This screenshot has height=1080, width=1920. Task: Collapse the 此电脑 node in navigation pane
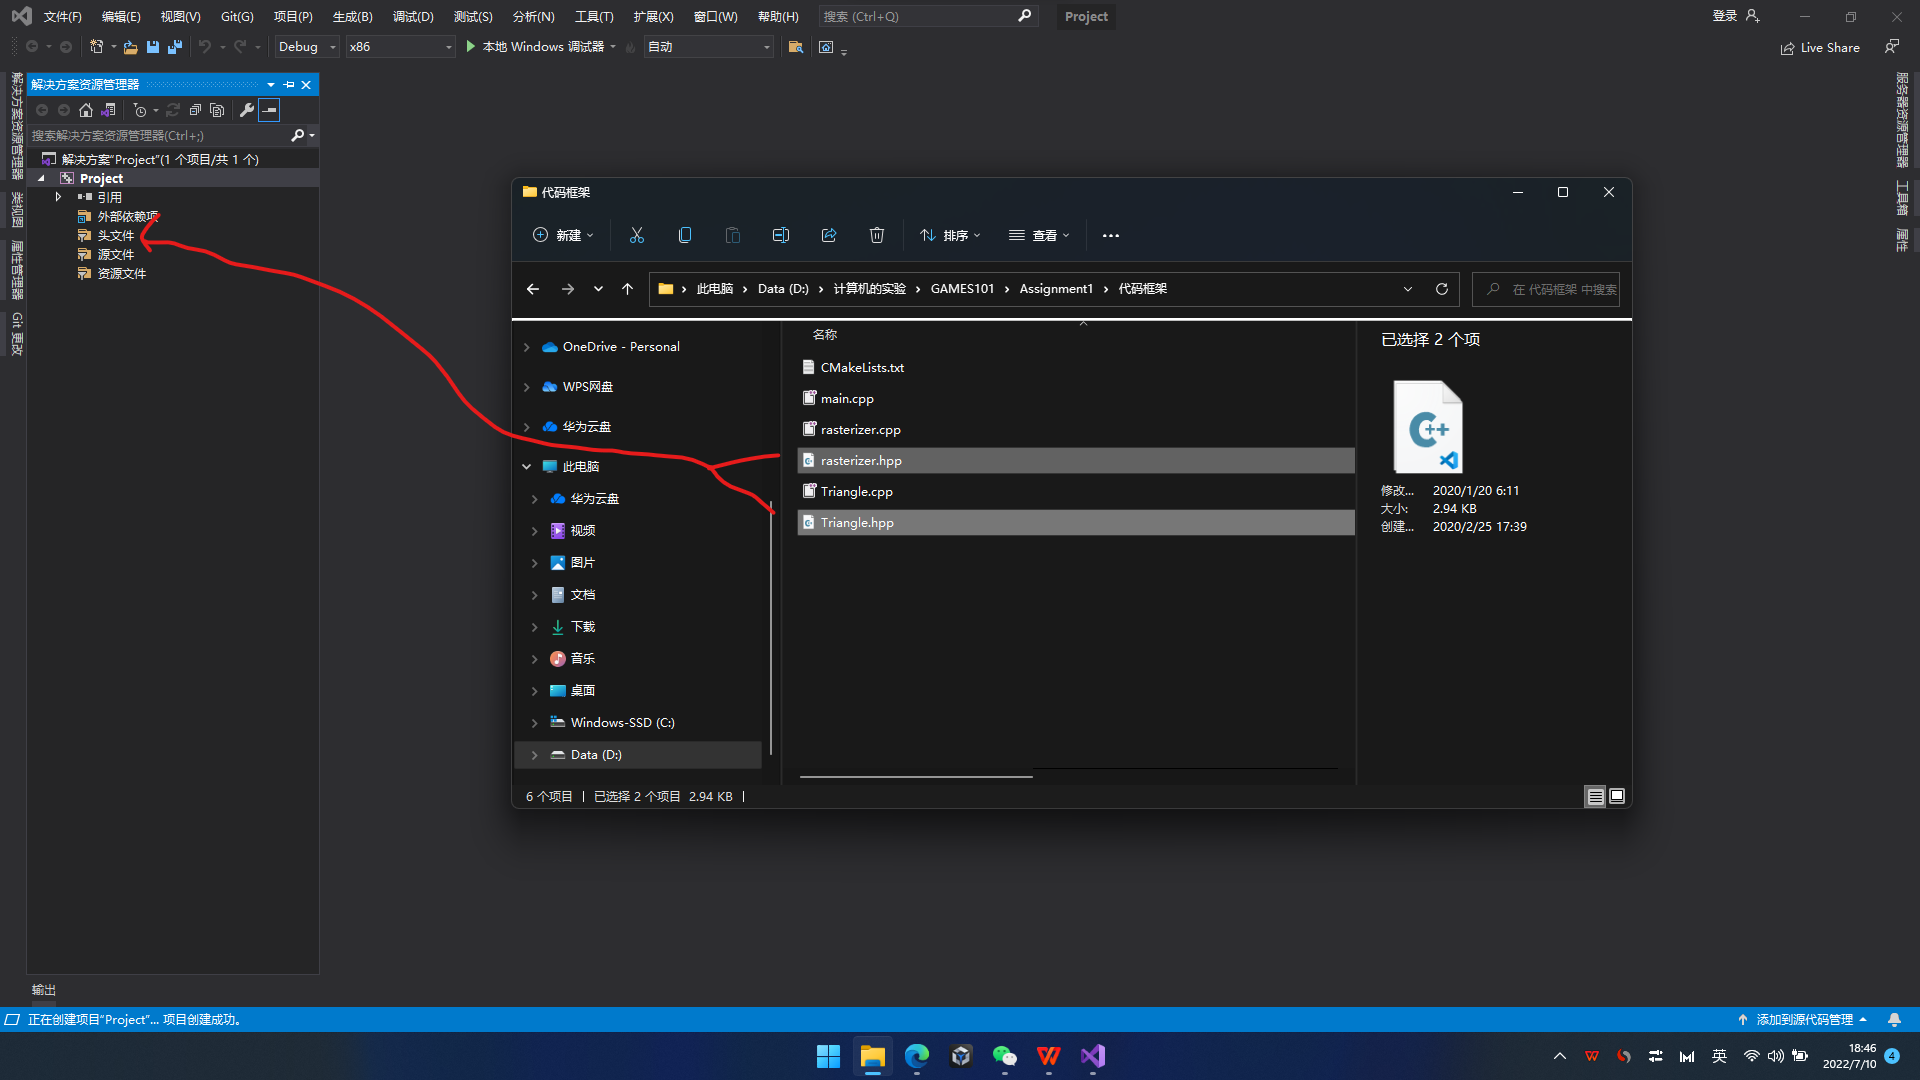527,467
